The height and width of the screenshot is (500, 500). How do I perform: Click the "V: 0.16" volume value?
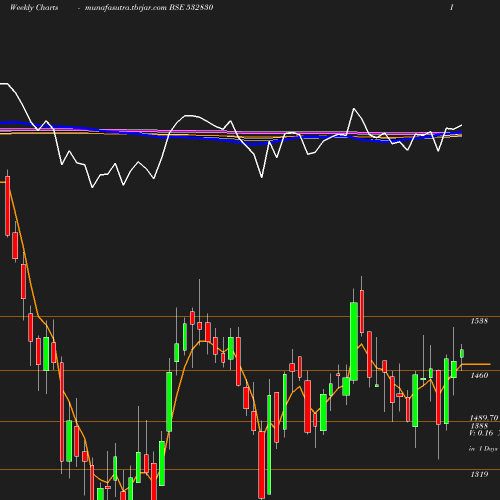point(481,433)
